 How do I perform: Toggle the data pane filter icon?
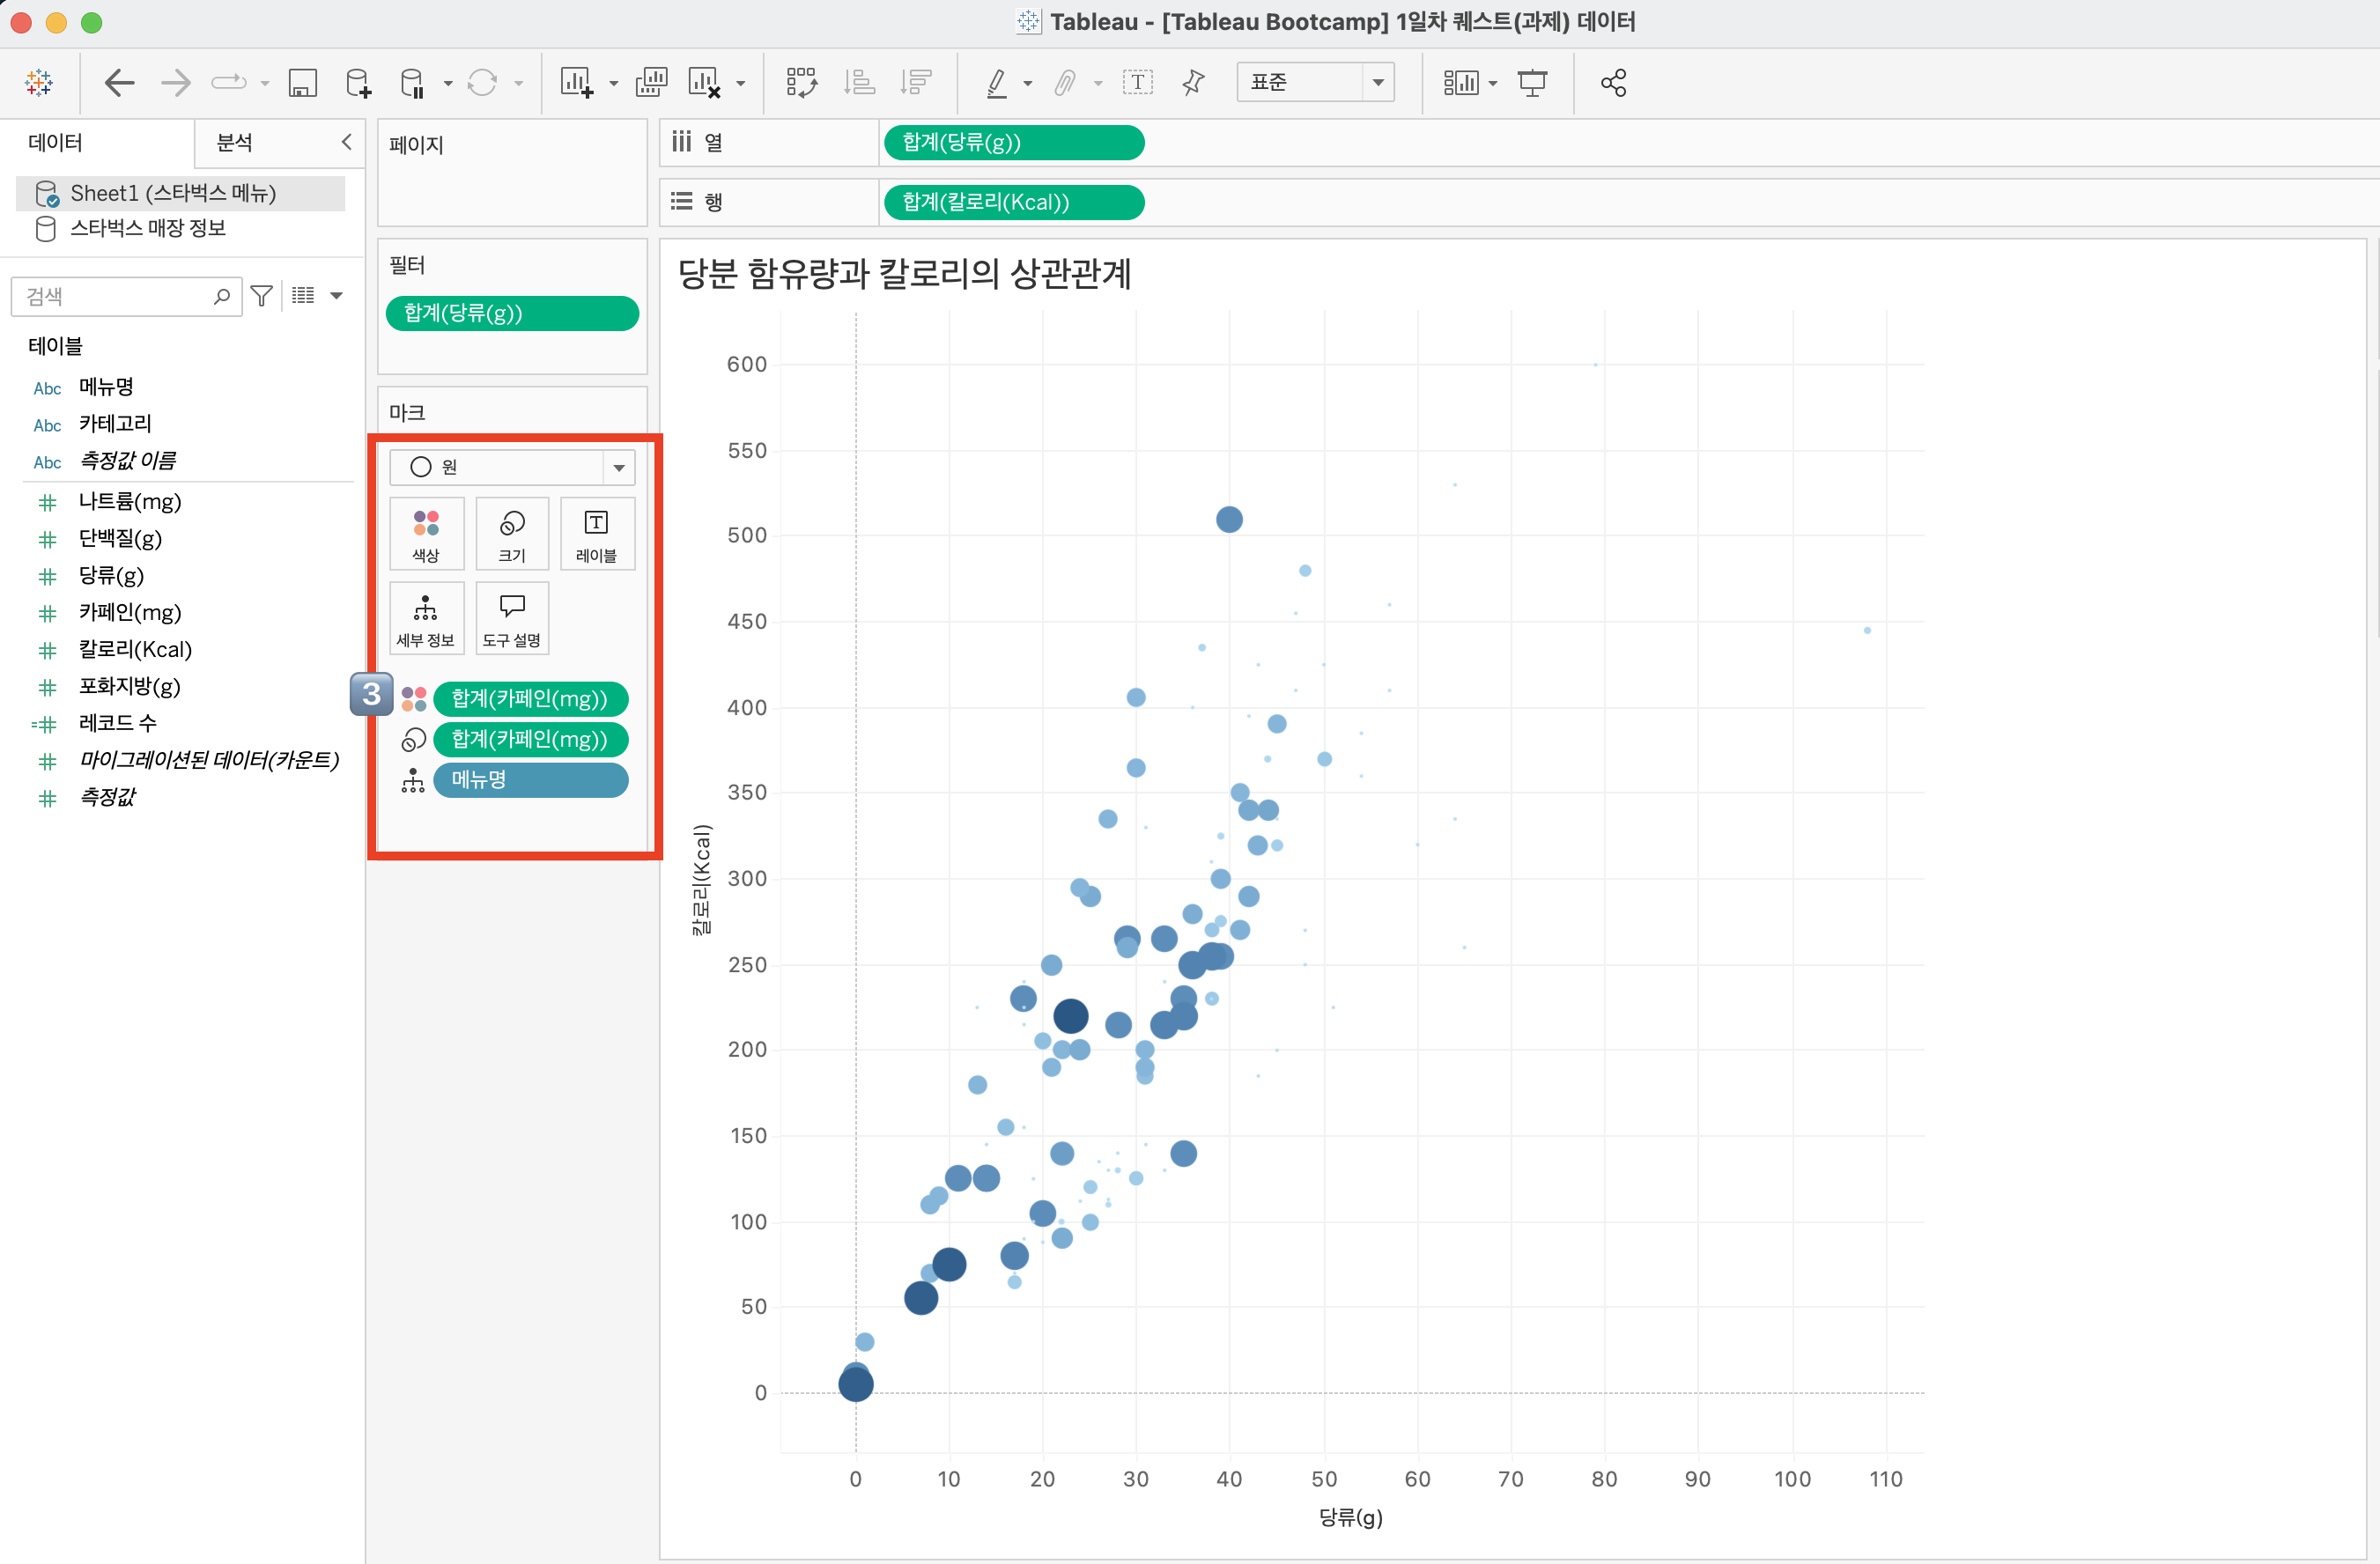coord(262,296)
